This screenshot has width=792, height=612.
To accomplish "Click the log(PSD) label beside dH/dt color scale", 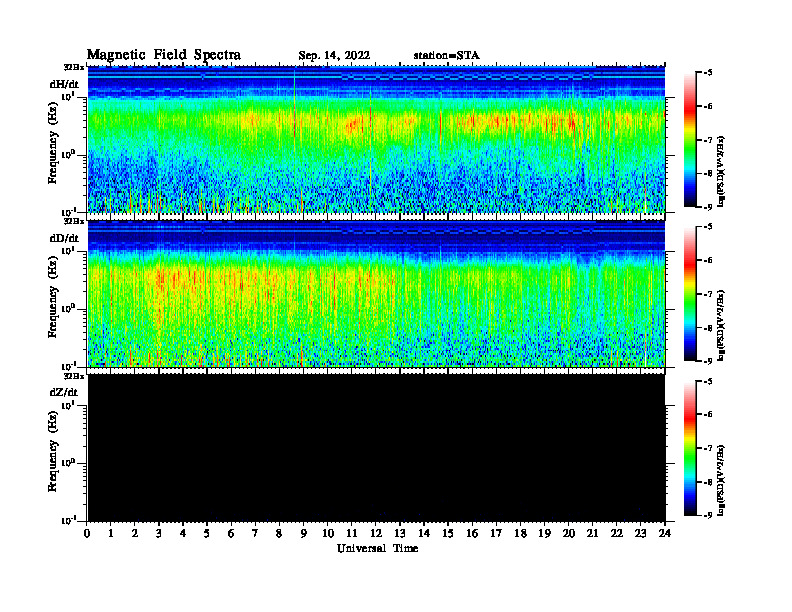I will pyautogui.click(x=722, y=171).
